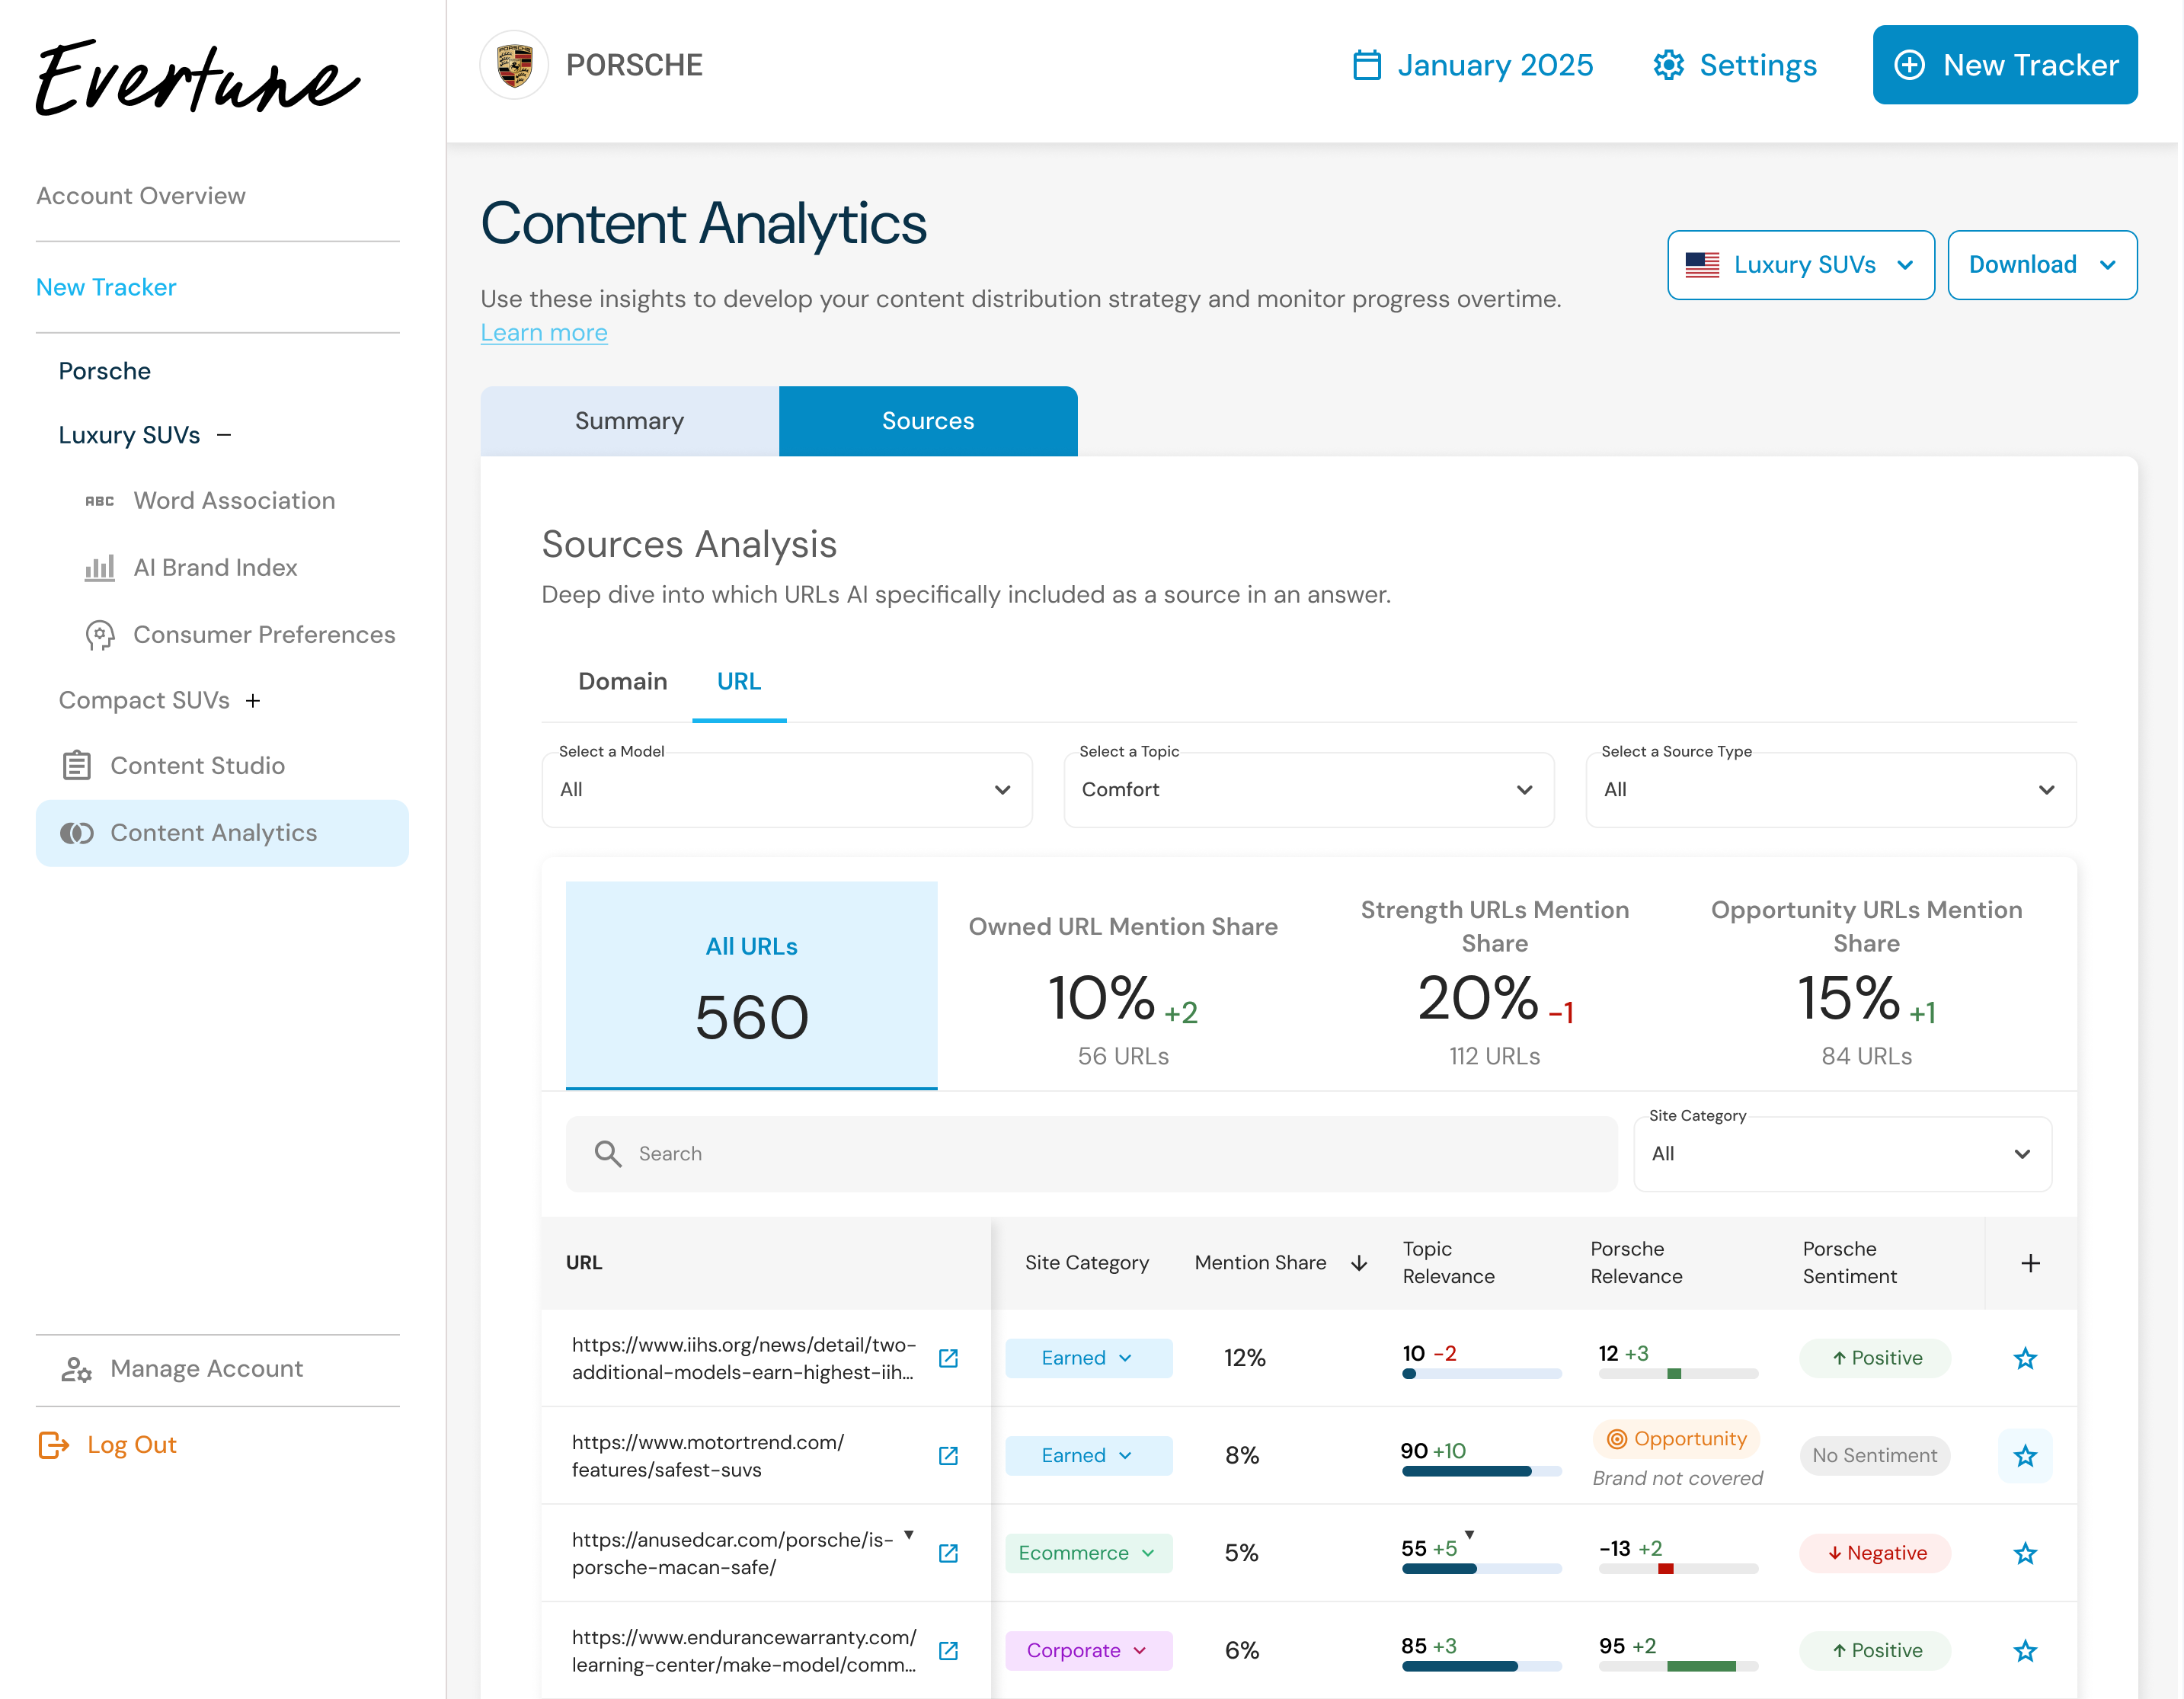Toggle favorite star for the motortrend.com row
Viewport: 2184px width, 1699px height.
click(2025, 1456)
